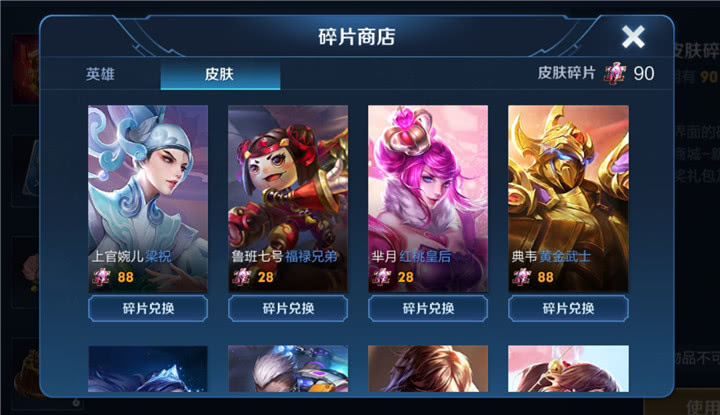Exchange fragments for 典韦 黄金武士 skin
The image size is (720, 415).
point(568,308)
